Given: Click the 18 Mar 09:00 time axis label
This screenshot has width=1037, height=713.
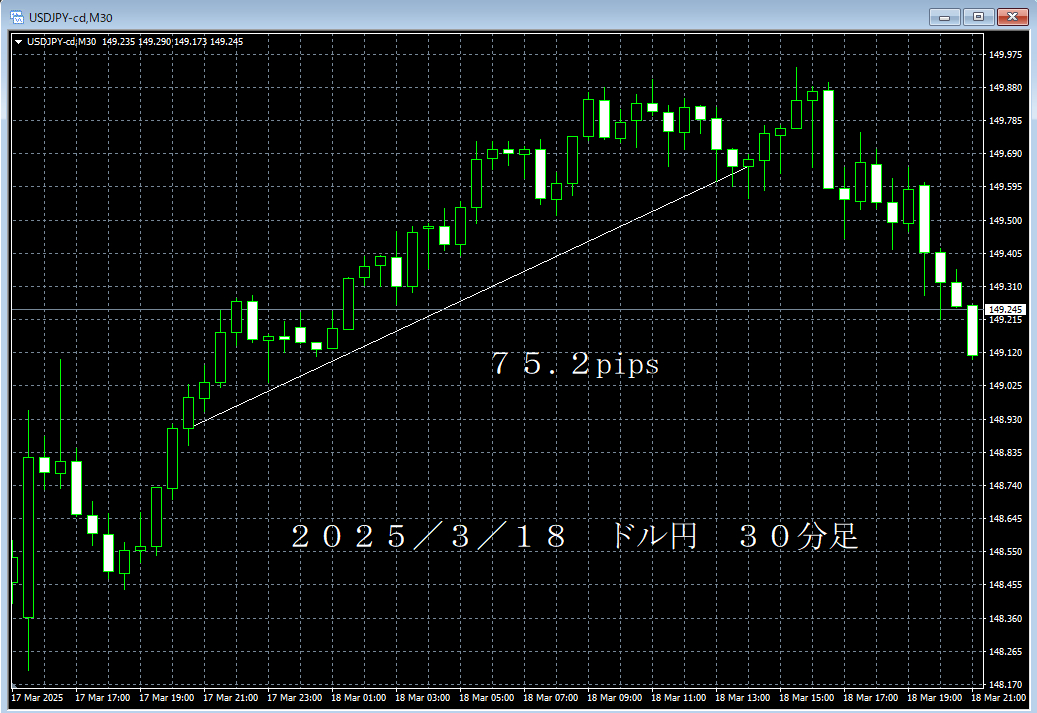Looking at the screenshot, I should click(x=614, y=698).
